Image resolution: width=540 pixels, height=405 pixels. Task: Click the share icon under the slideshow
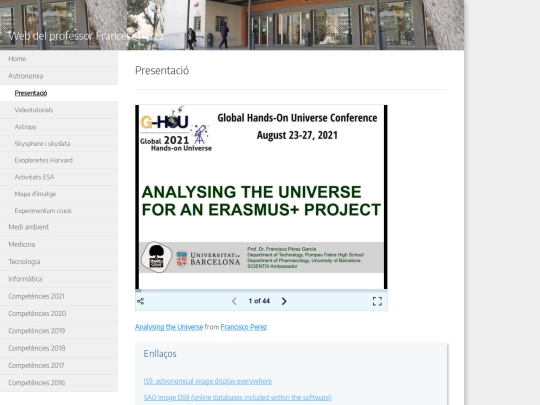(141, 301)
